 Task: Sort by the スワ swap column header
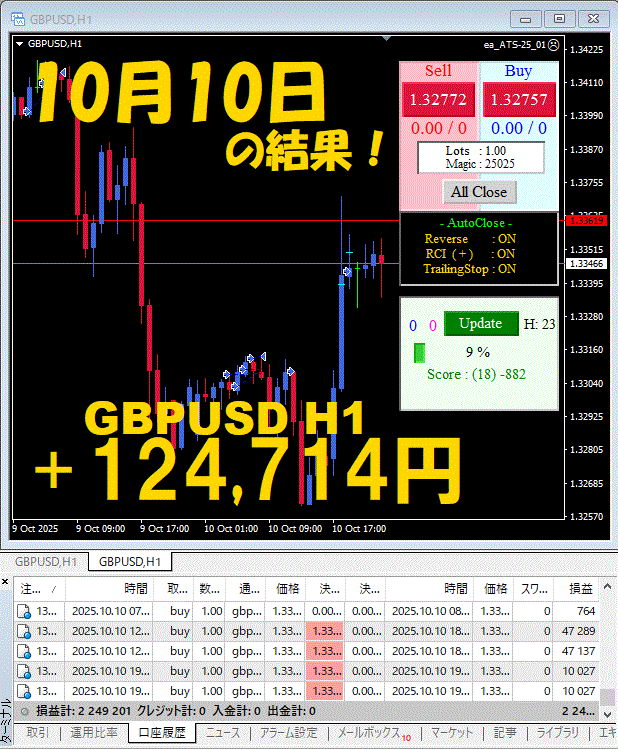(533, 589)
